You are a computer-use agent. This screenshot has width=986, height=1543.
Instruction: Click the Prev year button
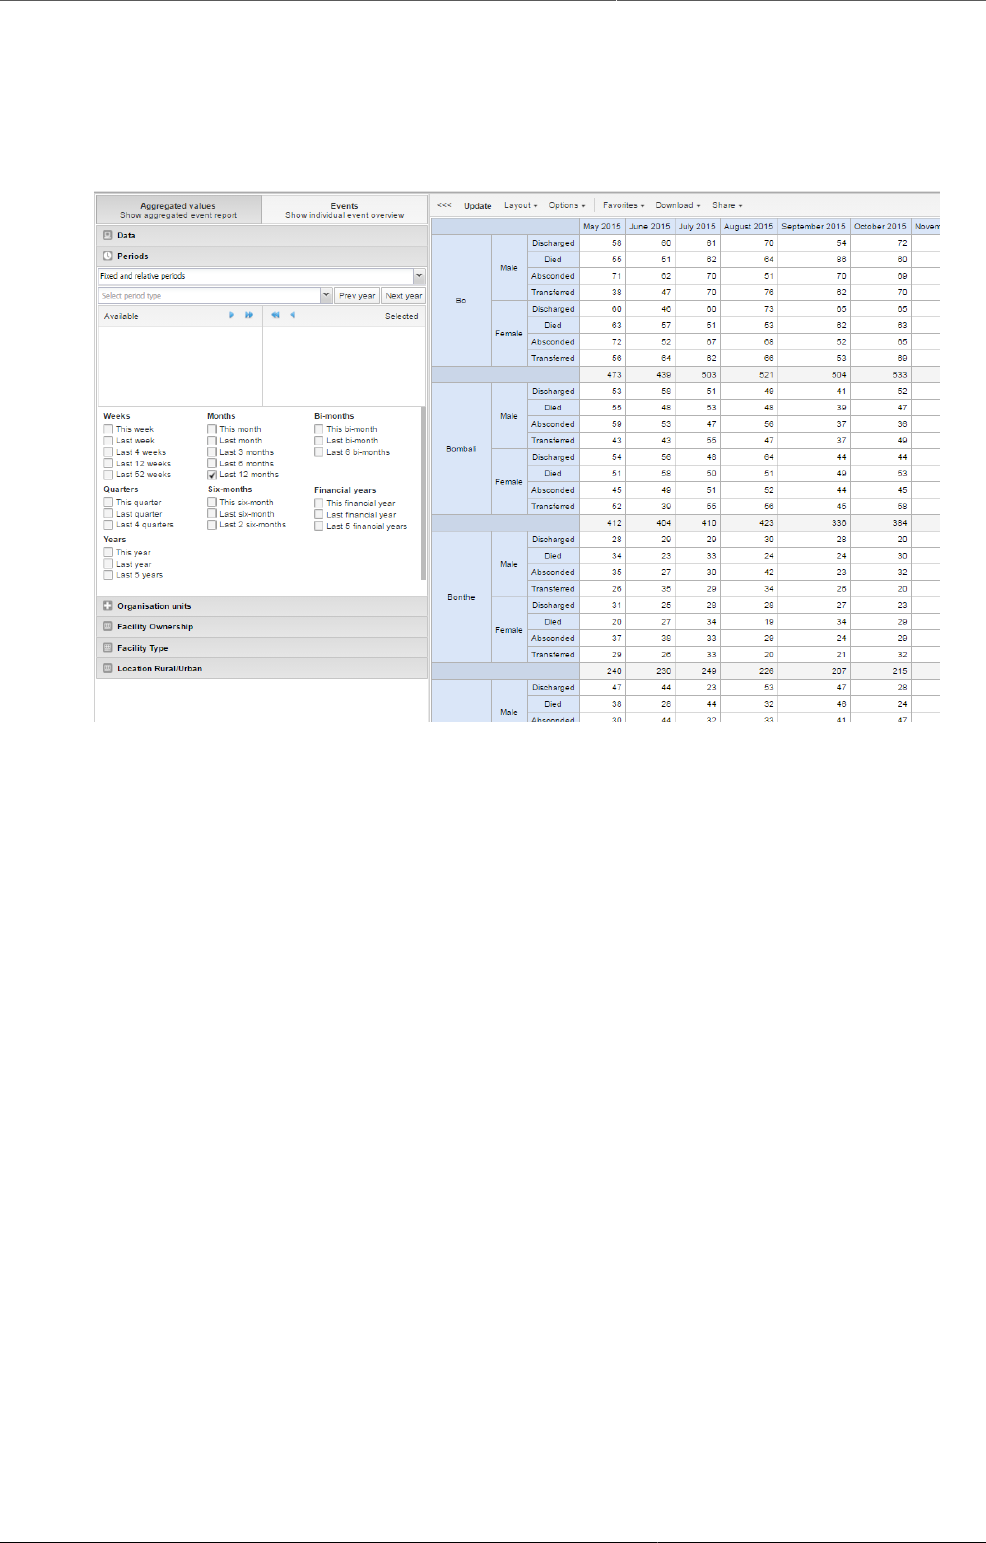pyautogui.click(x=357, y=296)
